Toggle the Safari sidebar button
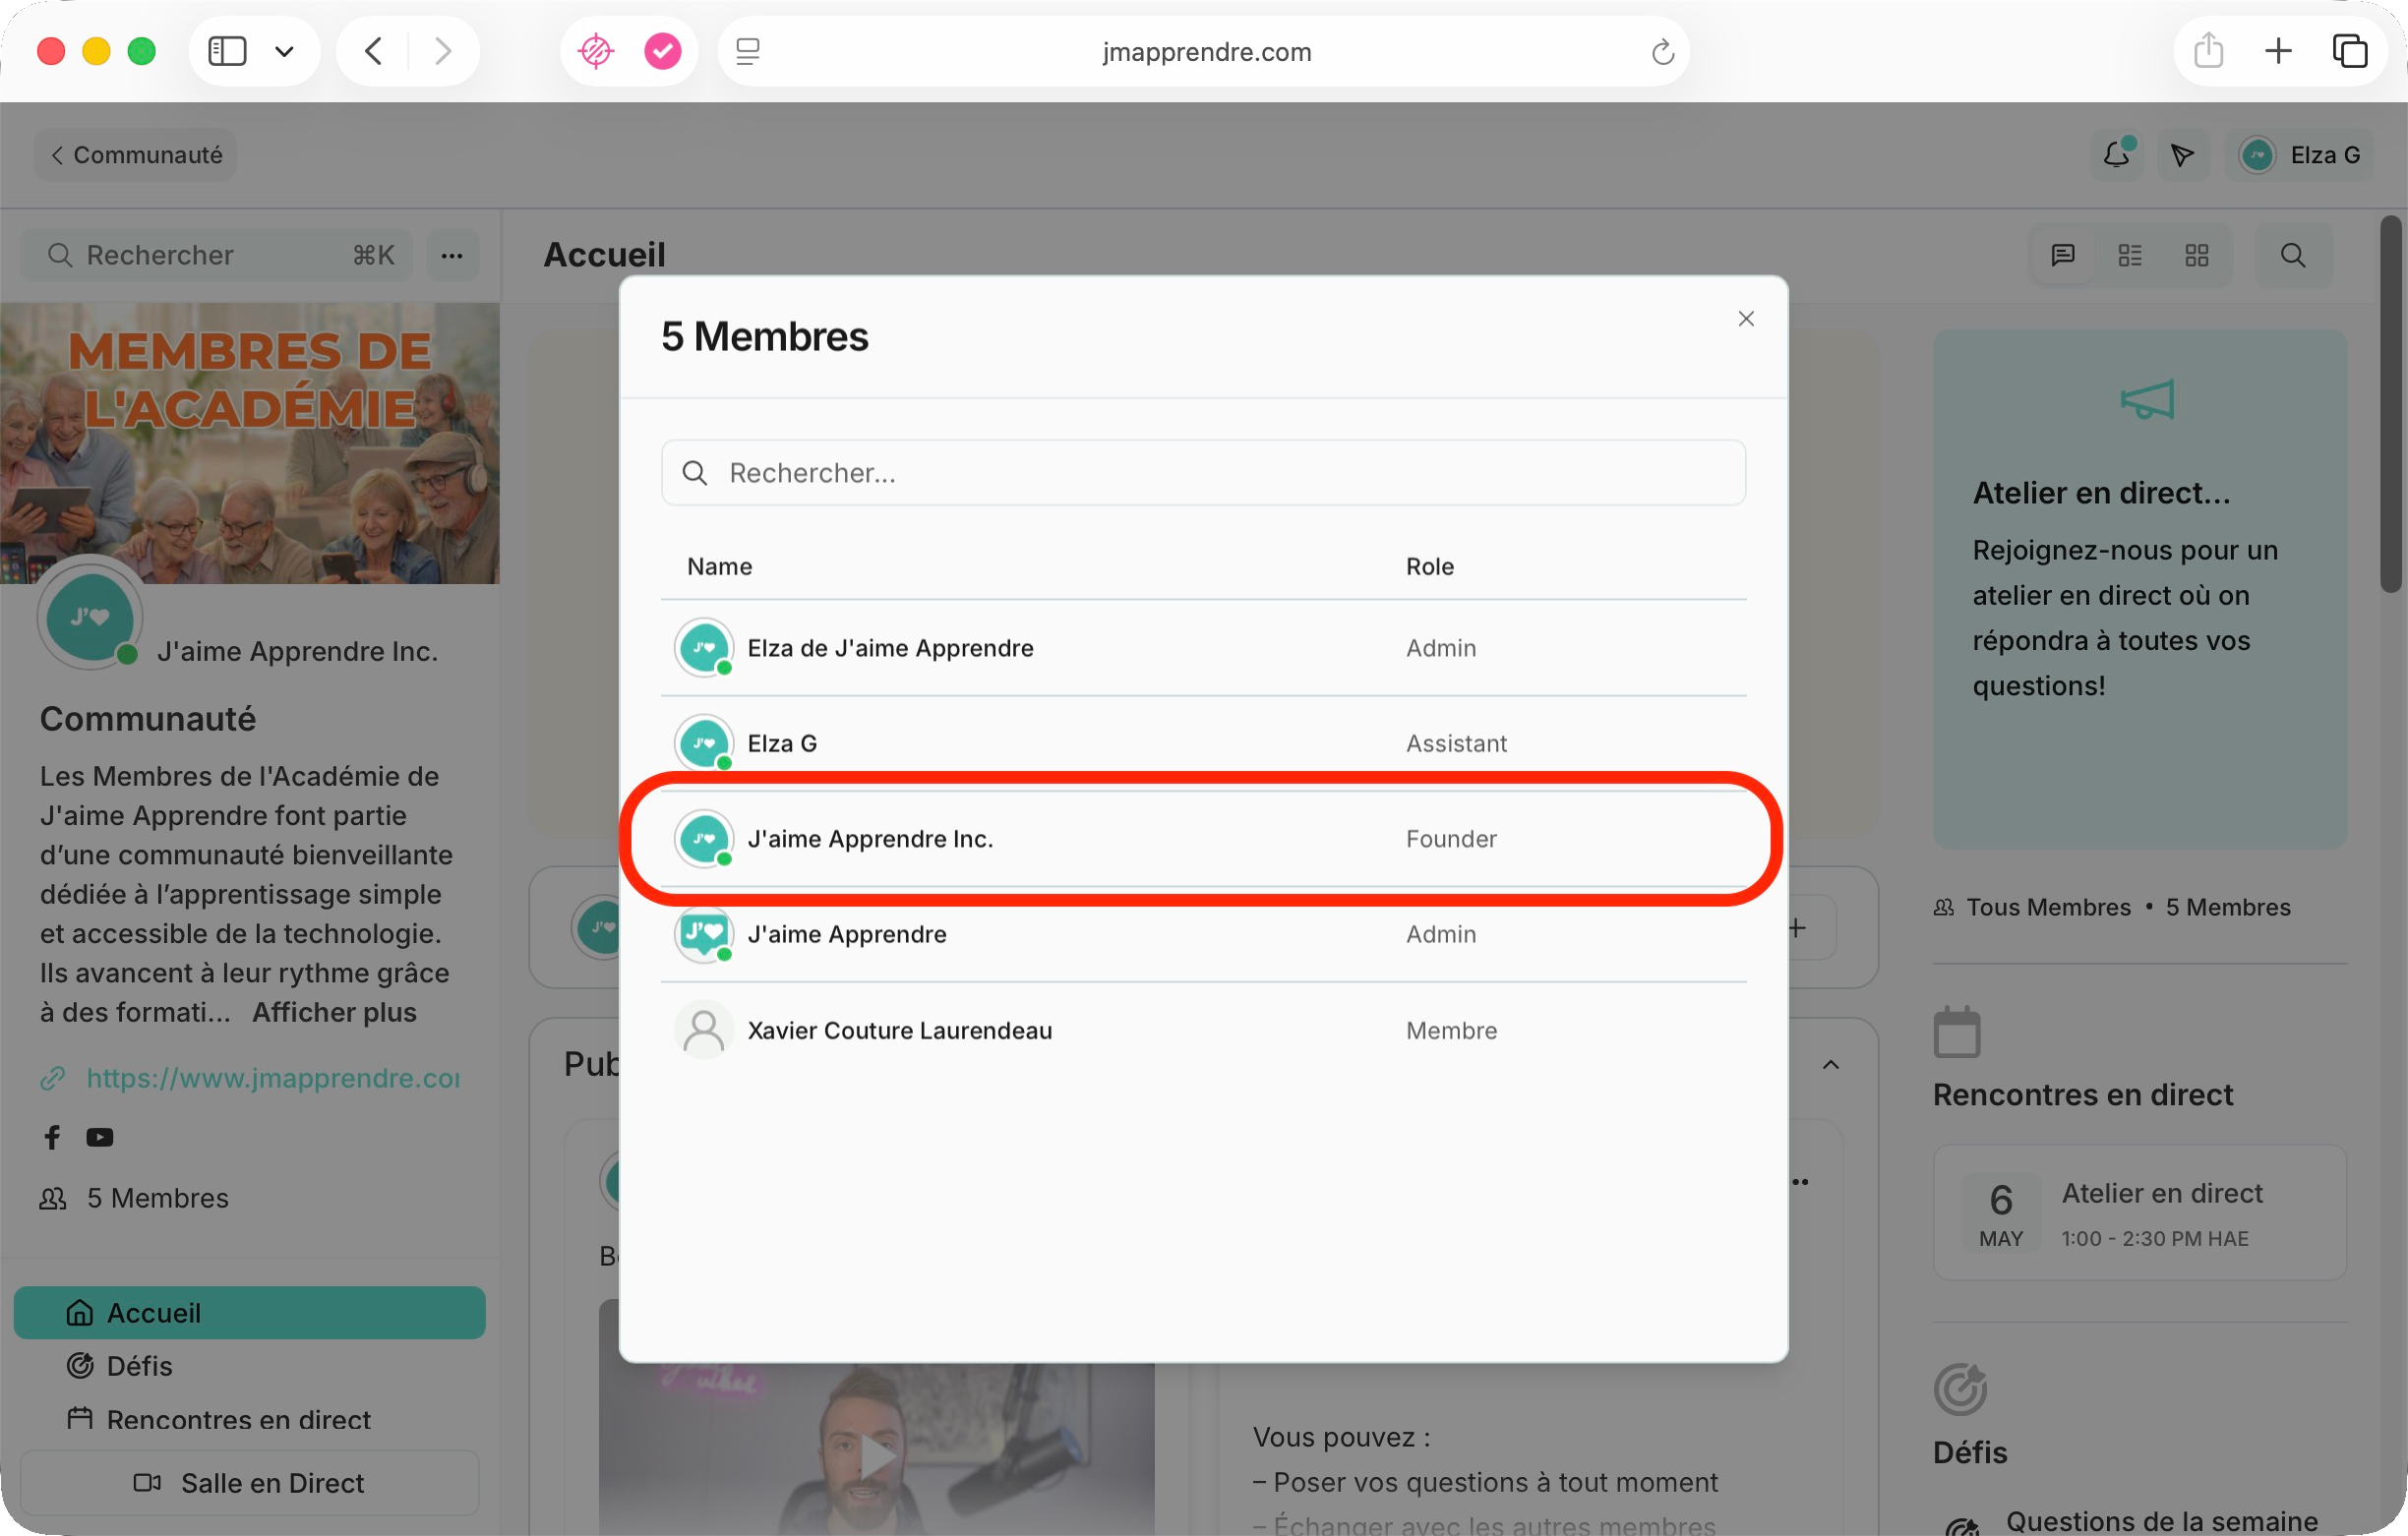This screenshot has height=1536, width=2408. click(227, 51)
